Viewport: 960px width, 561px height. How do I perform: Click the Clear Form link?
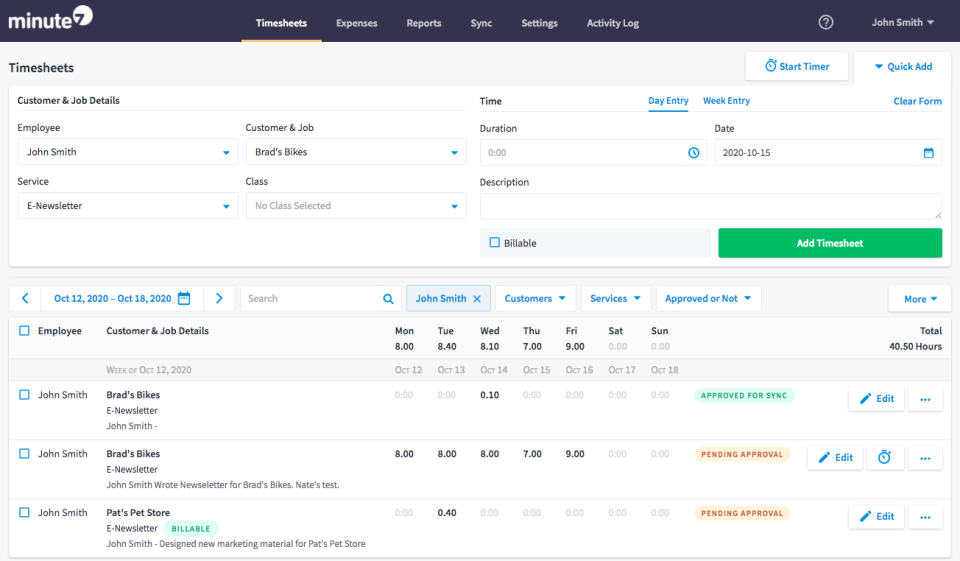click(917, 101)
